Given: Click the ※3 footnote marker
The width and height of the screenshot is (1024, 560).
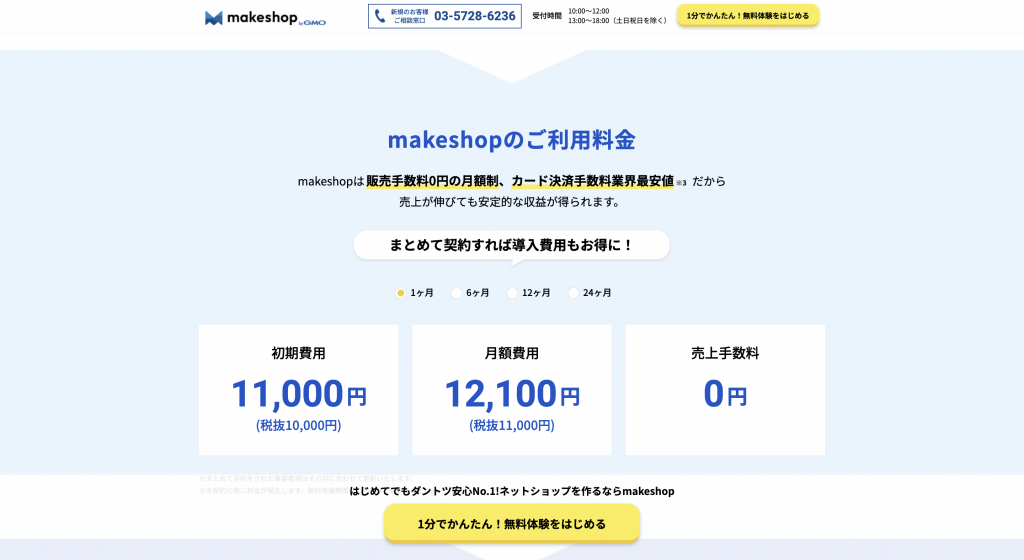Looking at the screenshot, I should tap(681, 183).
